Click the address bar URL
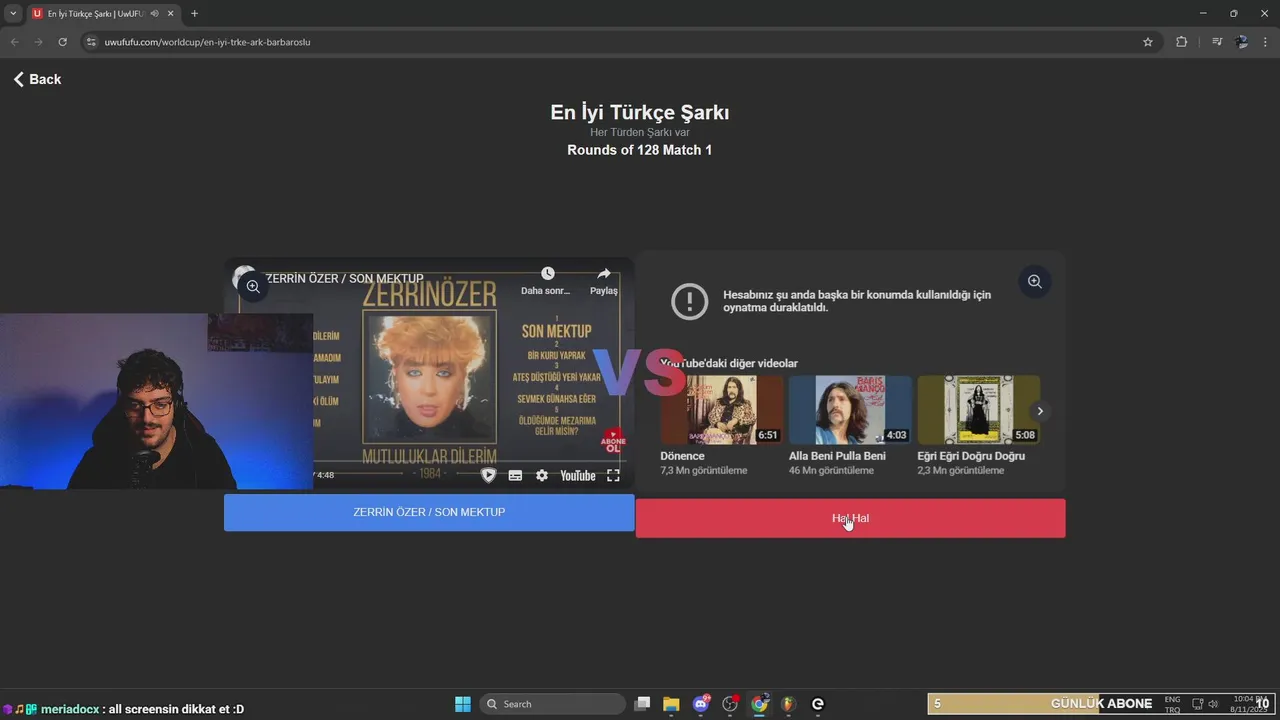The image size is (1280, 720). click(x=208, y=42)
